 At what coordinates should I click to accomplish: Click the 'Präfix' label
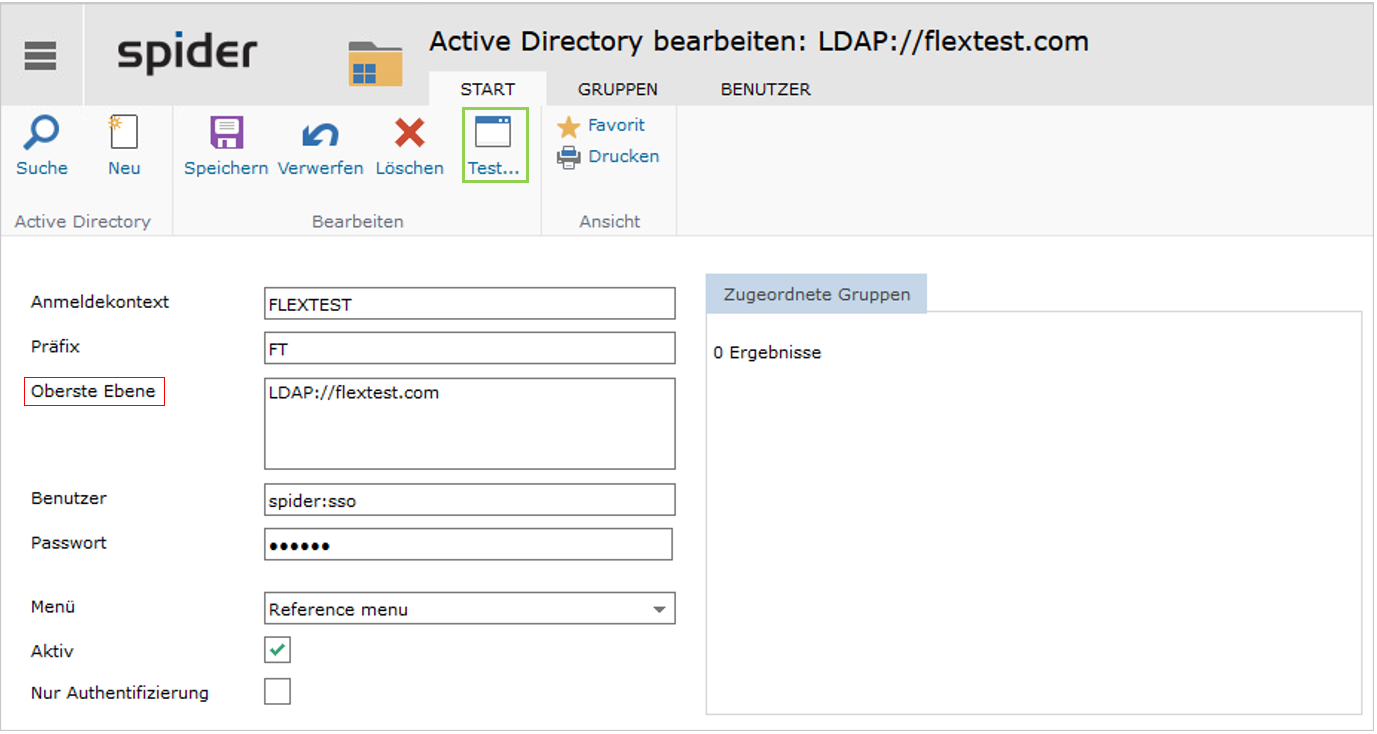pyautogui.click(x=55, y=347)
